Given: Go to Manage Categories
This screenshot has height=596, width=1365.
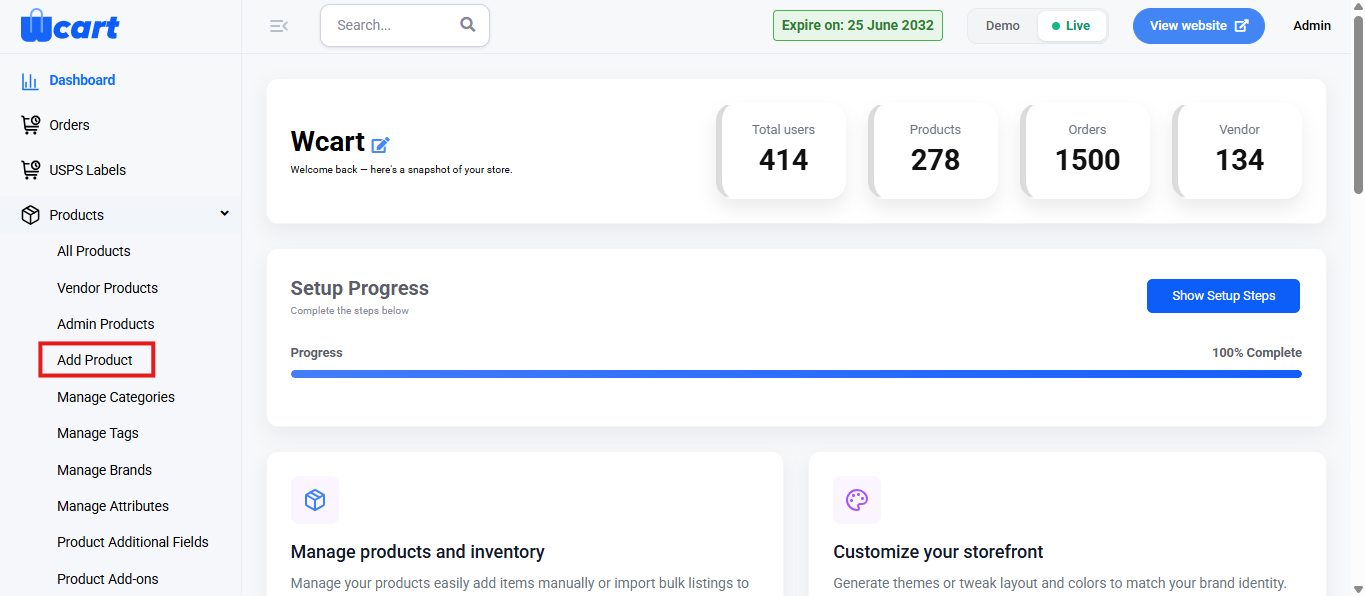Looking at the screenshot, I should pyautogui.click(x=116, y=397).
